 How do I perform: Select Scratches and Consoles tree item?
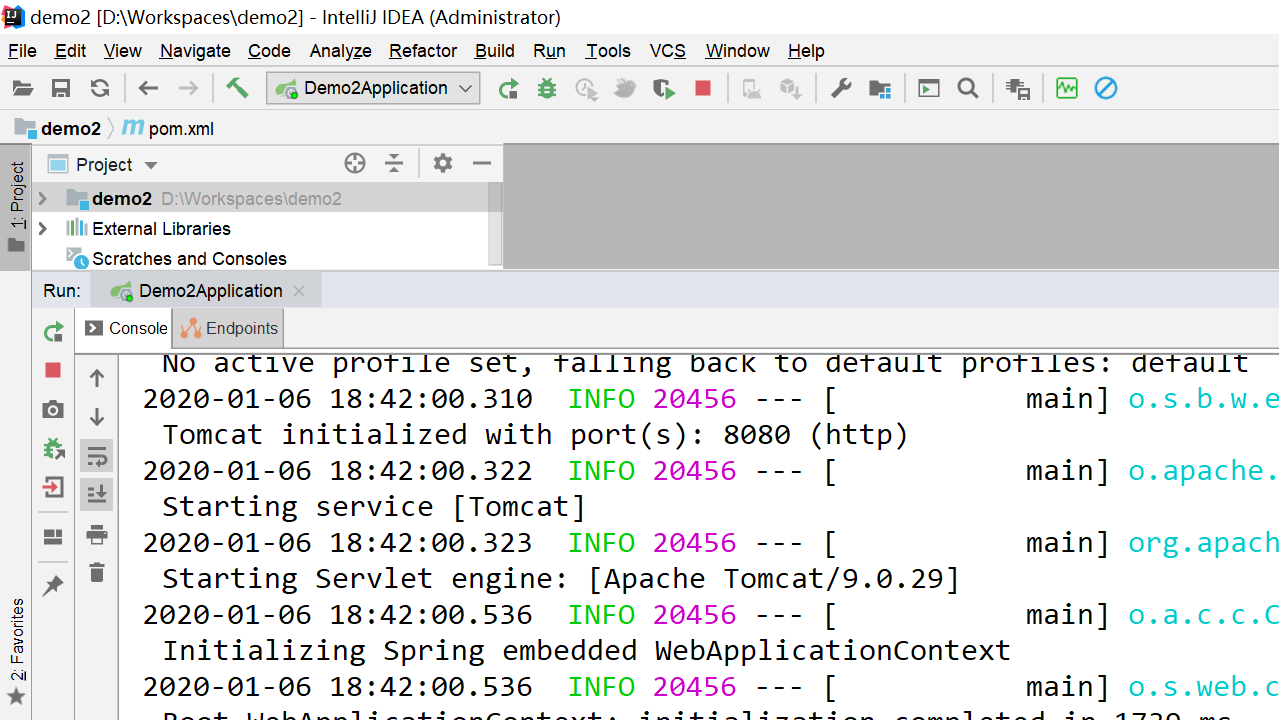(189, 259)
